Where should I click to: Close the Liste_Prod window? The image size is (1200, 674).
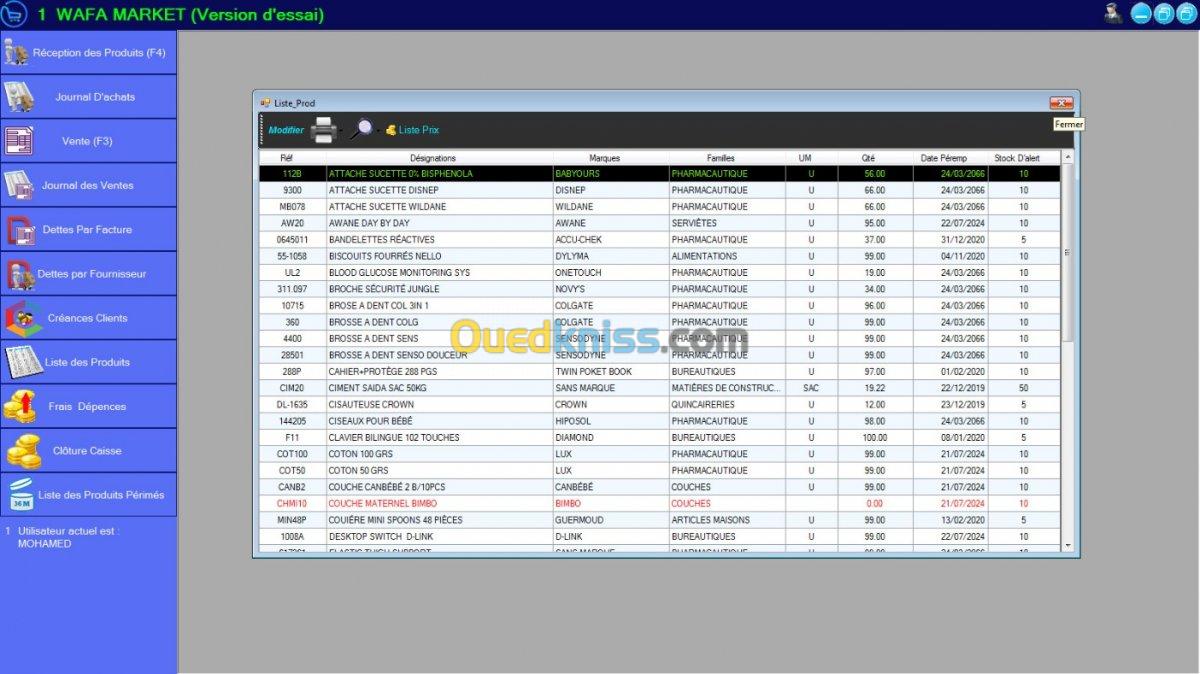[1061, 103]
